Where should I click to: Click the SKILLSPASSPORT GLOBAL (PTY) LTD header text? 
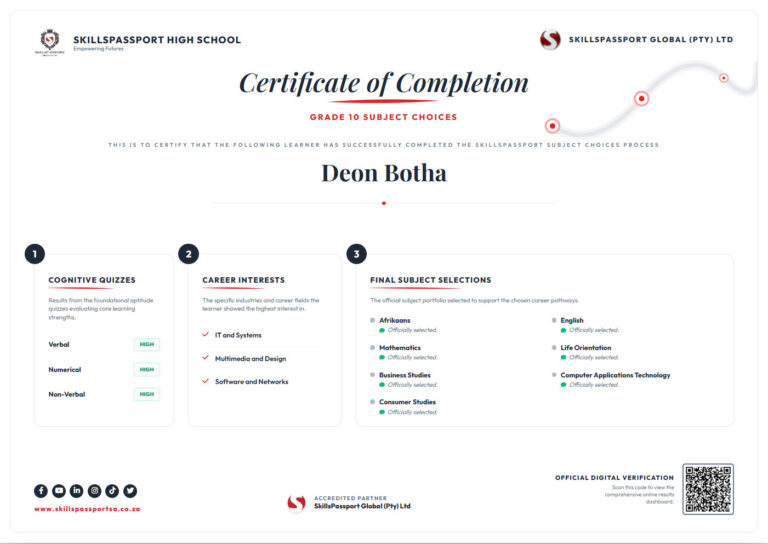click(651, 40)
